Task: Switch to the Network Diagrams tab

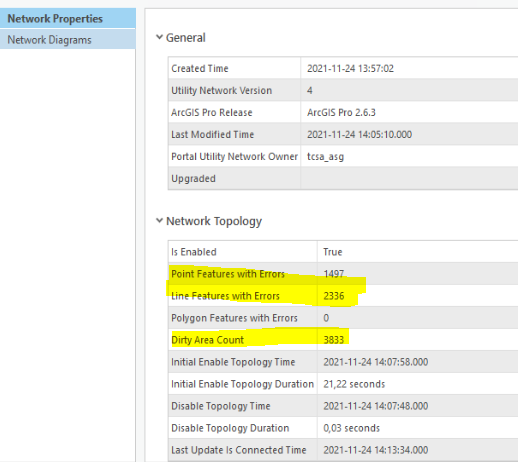Action: pos(68,39)
